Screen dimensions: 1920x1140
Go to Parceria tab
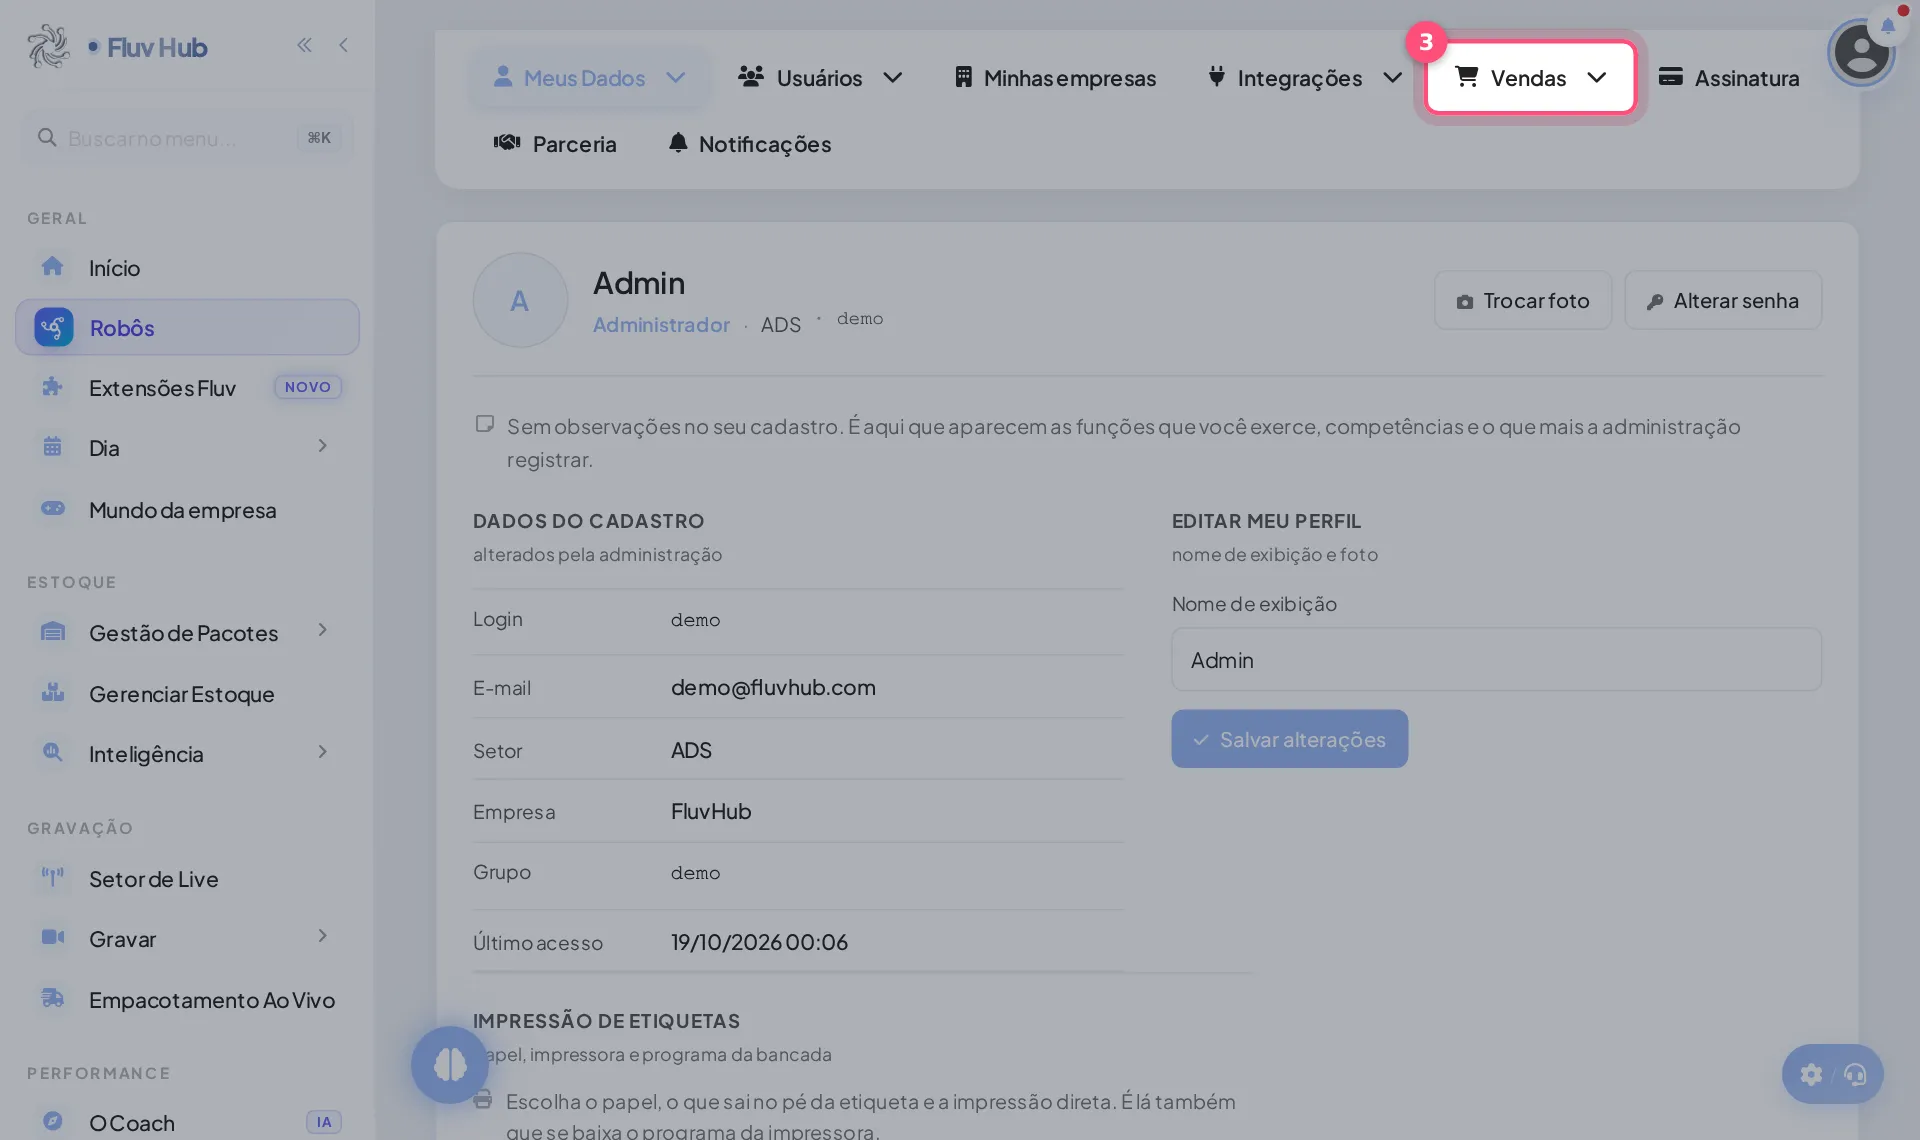(555, 143)
